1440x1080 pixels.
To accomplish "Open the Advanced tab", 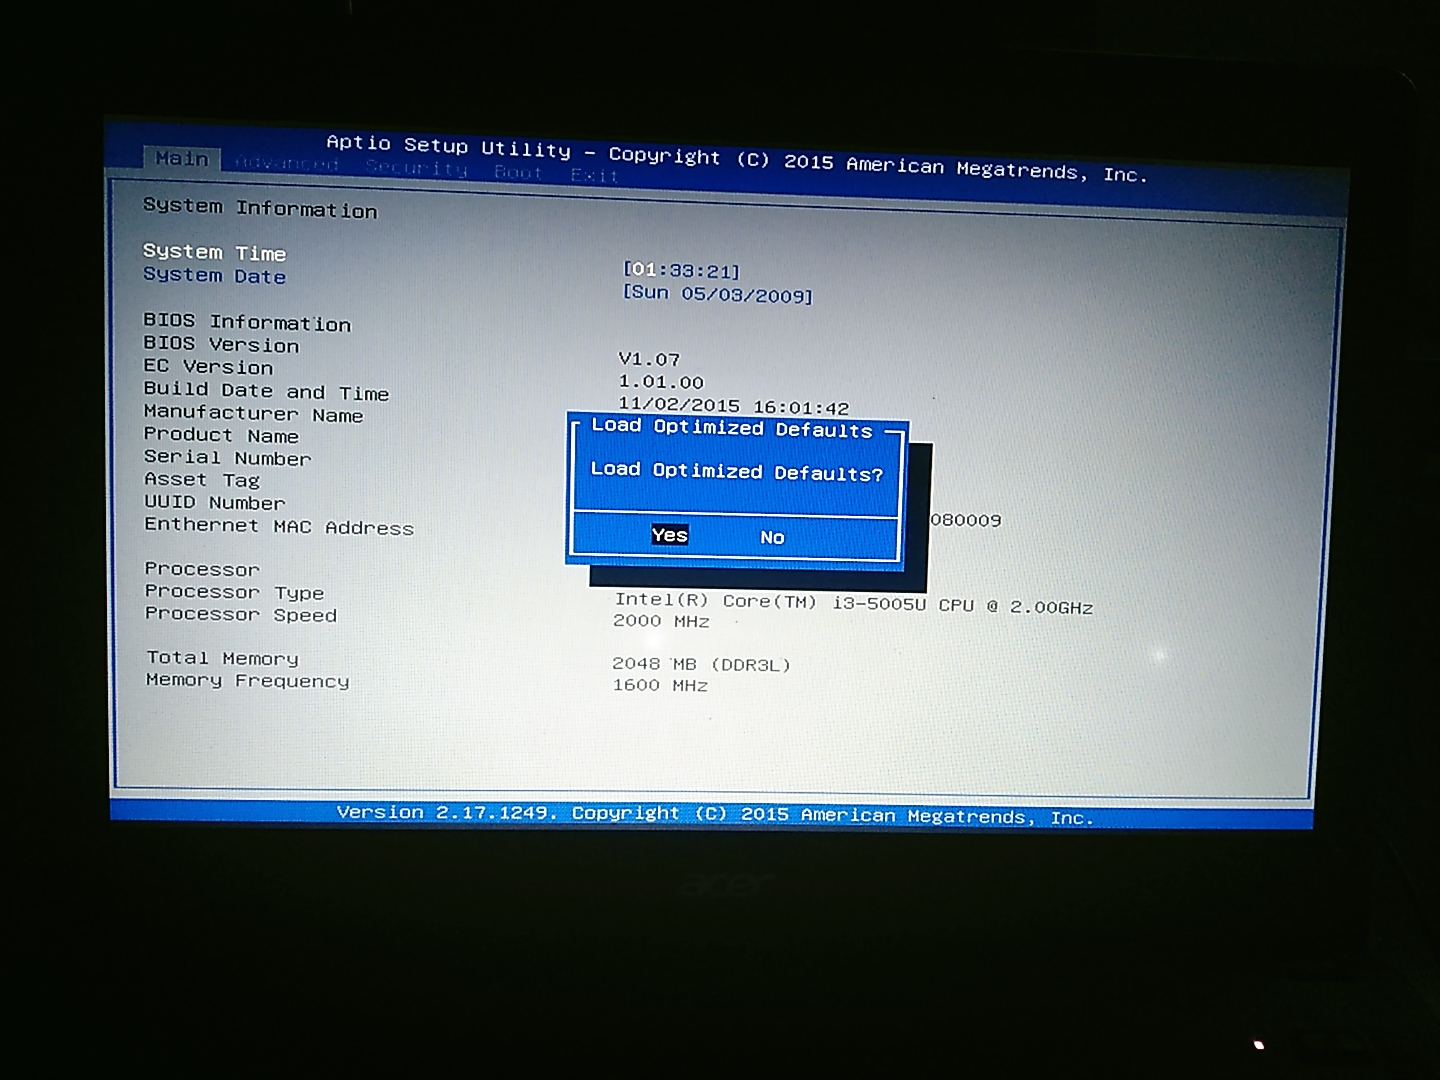I will 287,163.
